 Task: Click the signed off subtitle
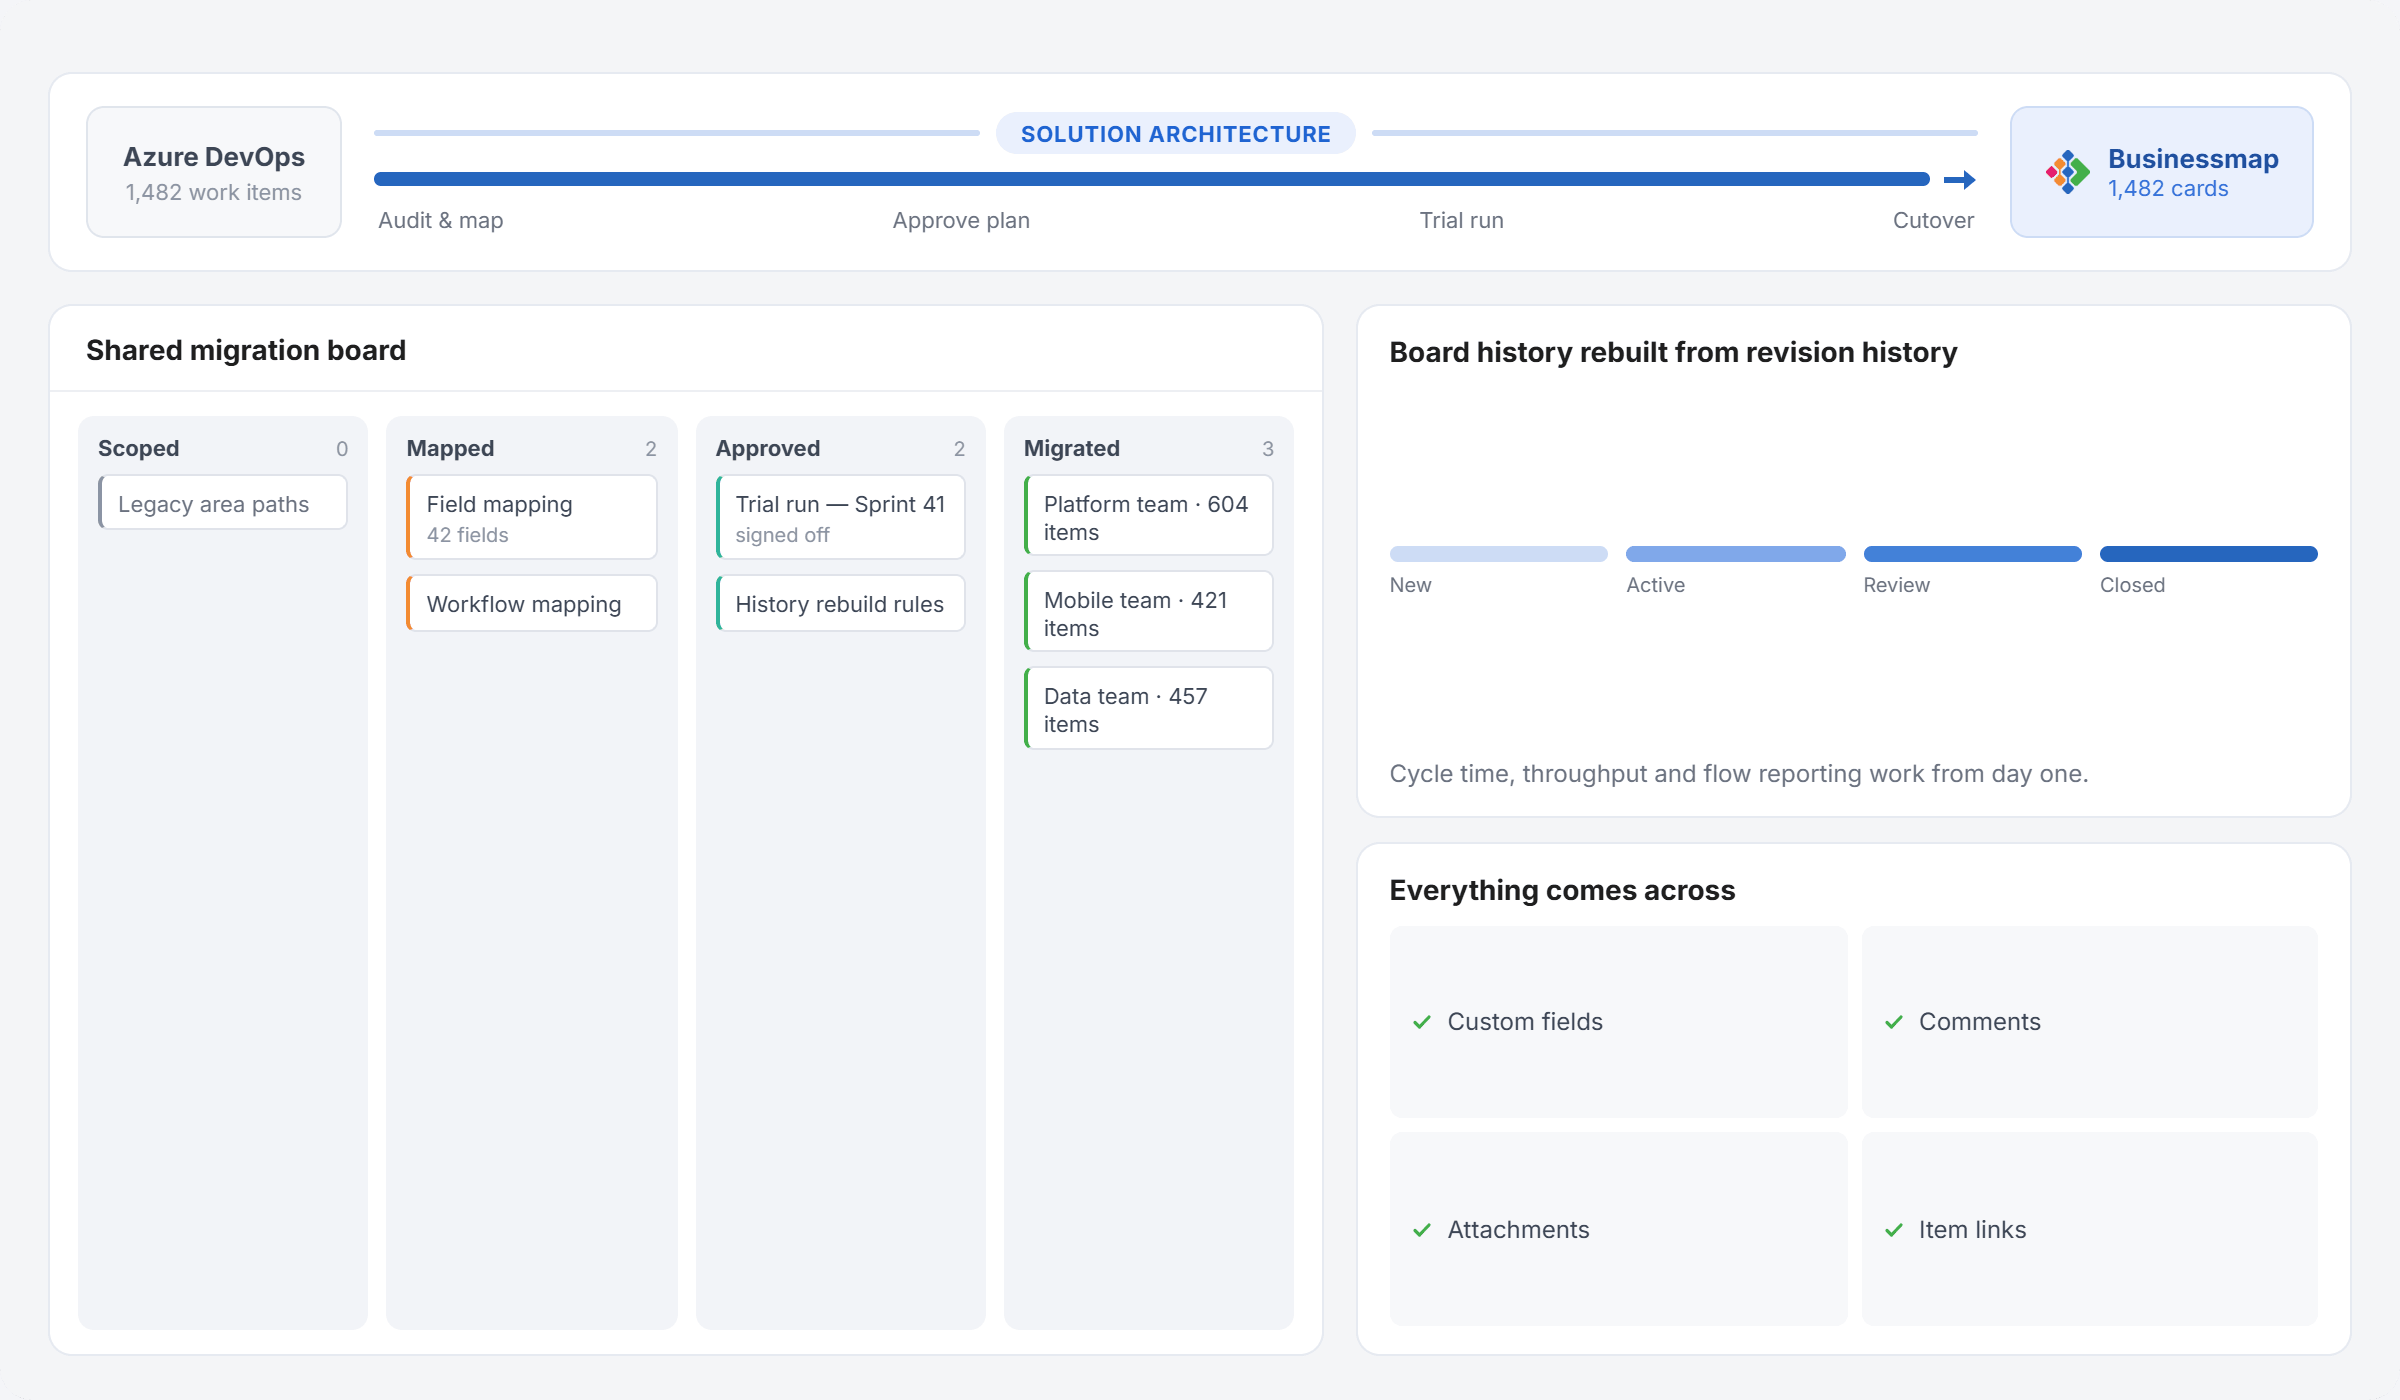pos(783,535)
